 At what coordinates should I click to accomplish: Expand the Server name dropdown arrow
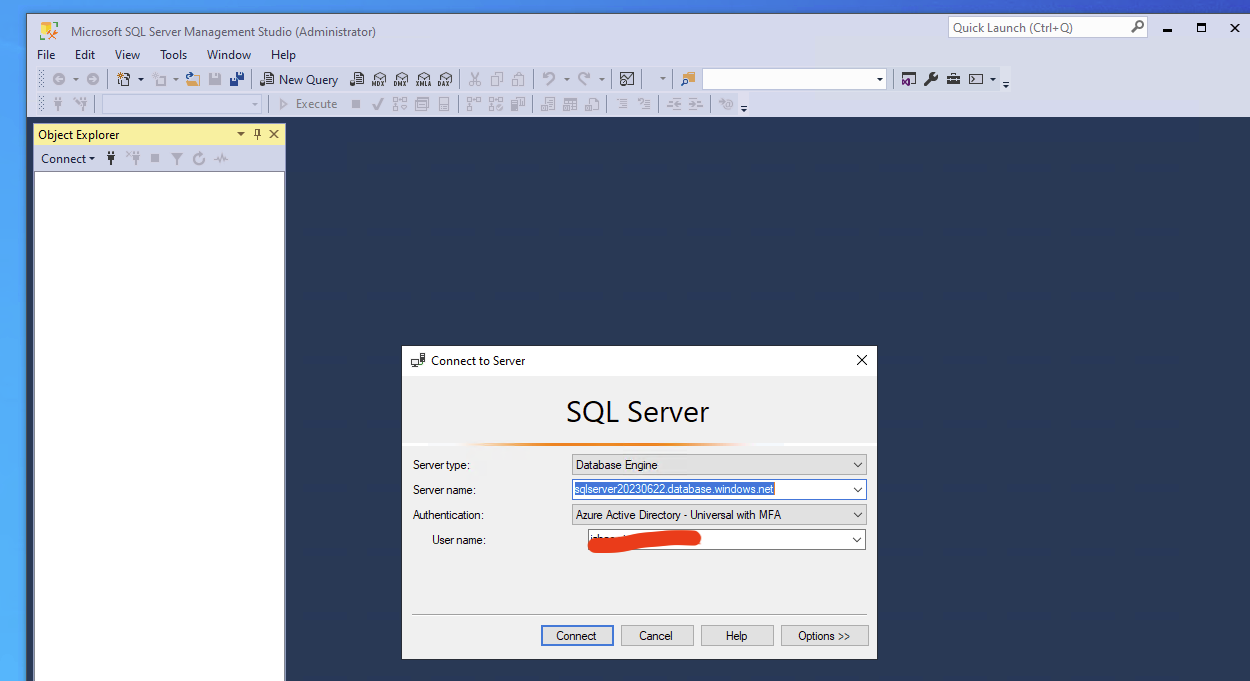pyautogui.click(x=858, y=489)
